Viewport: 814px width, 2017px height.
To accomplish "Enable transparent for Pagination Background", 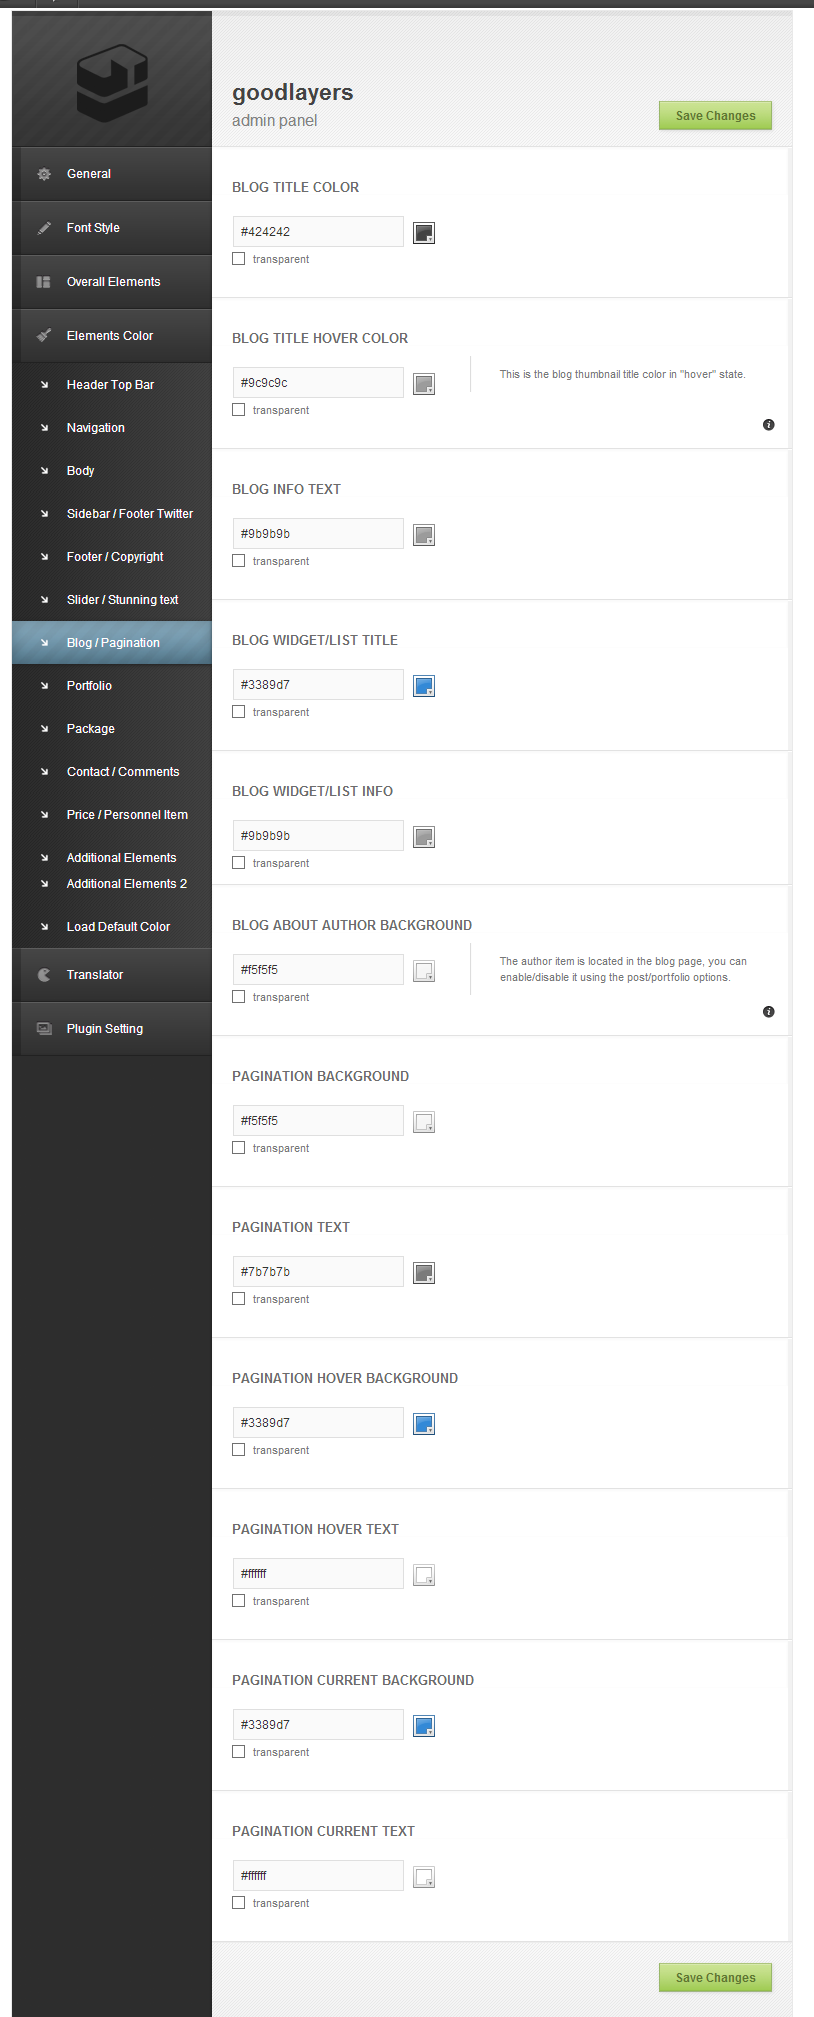I will pyautogui.click(x=238, y=1148).
